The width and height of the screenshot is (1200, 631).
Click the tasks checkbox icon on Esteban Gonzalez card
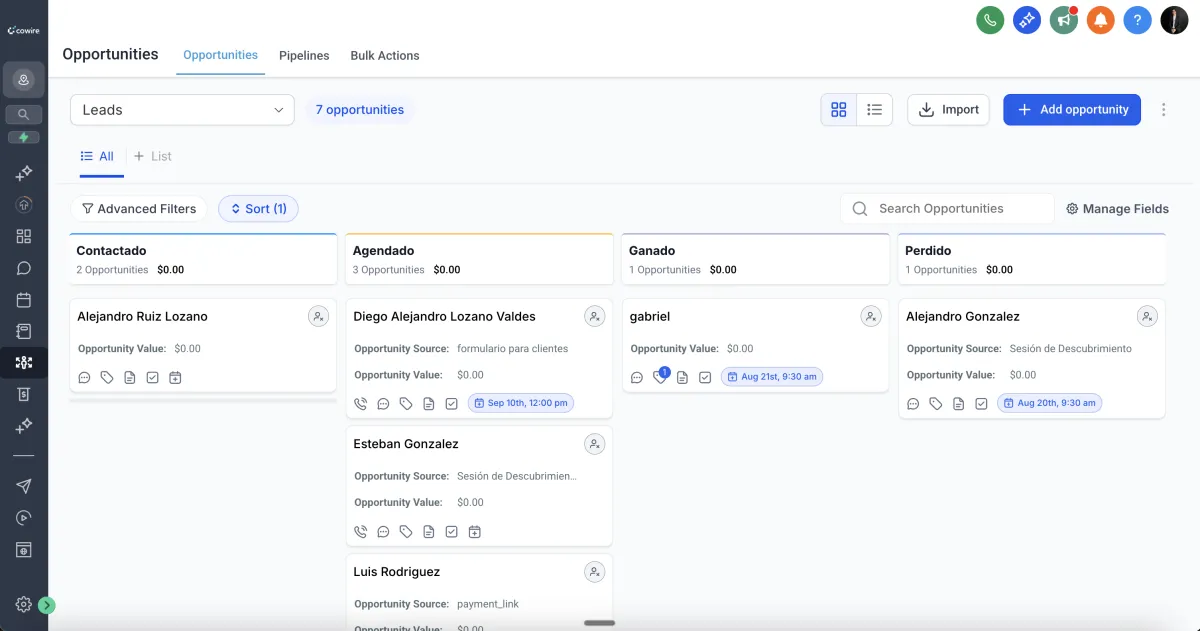pyautogui.click(x=451, y=532)
